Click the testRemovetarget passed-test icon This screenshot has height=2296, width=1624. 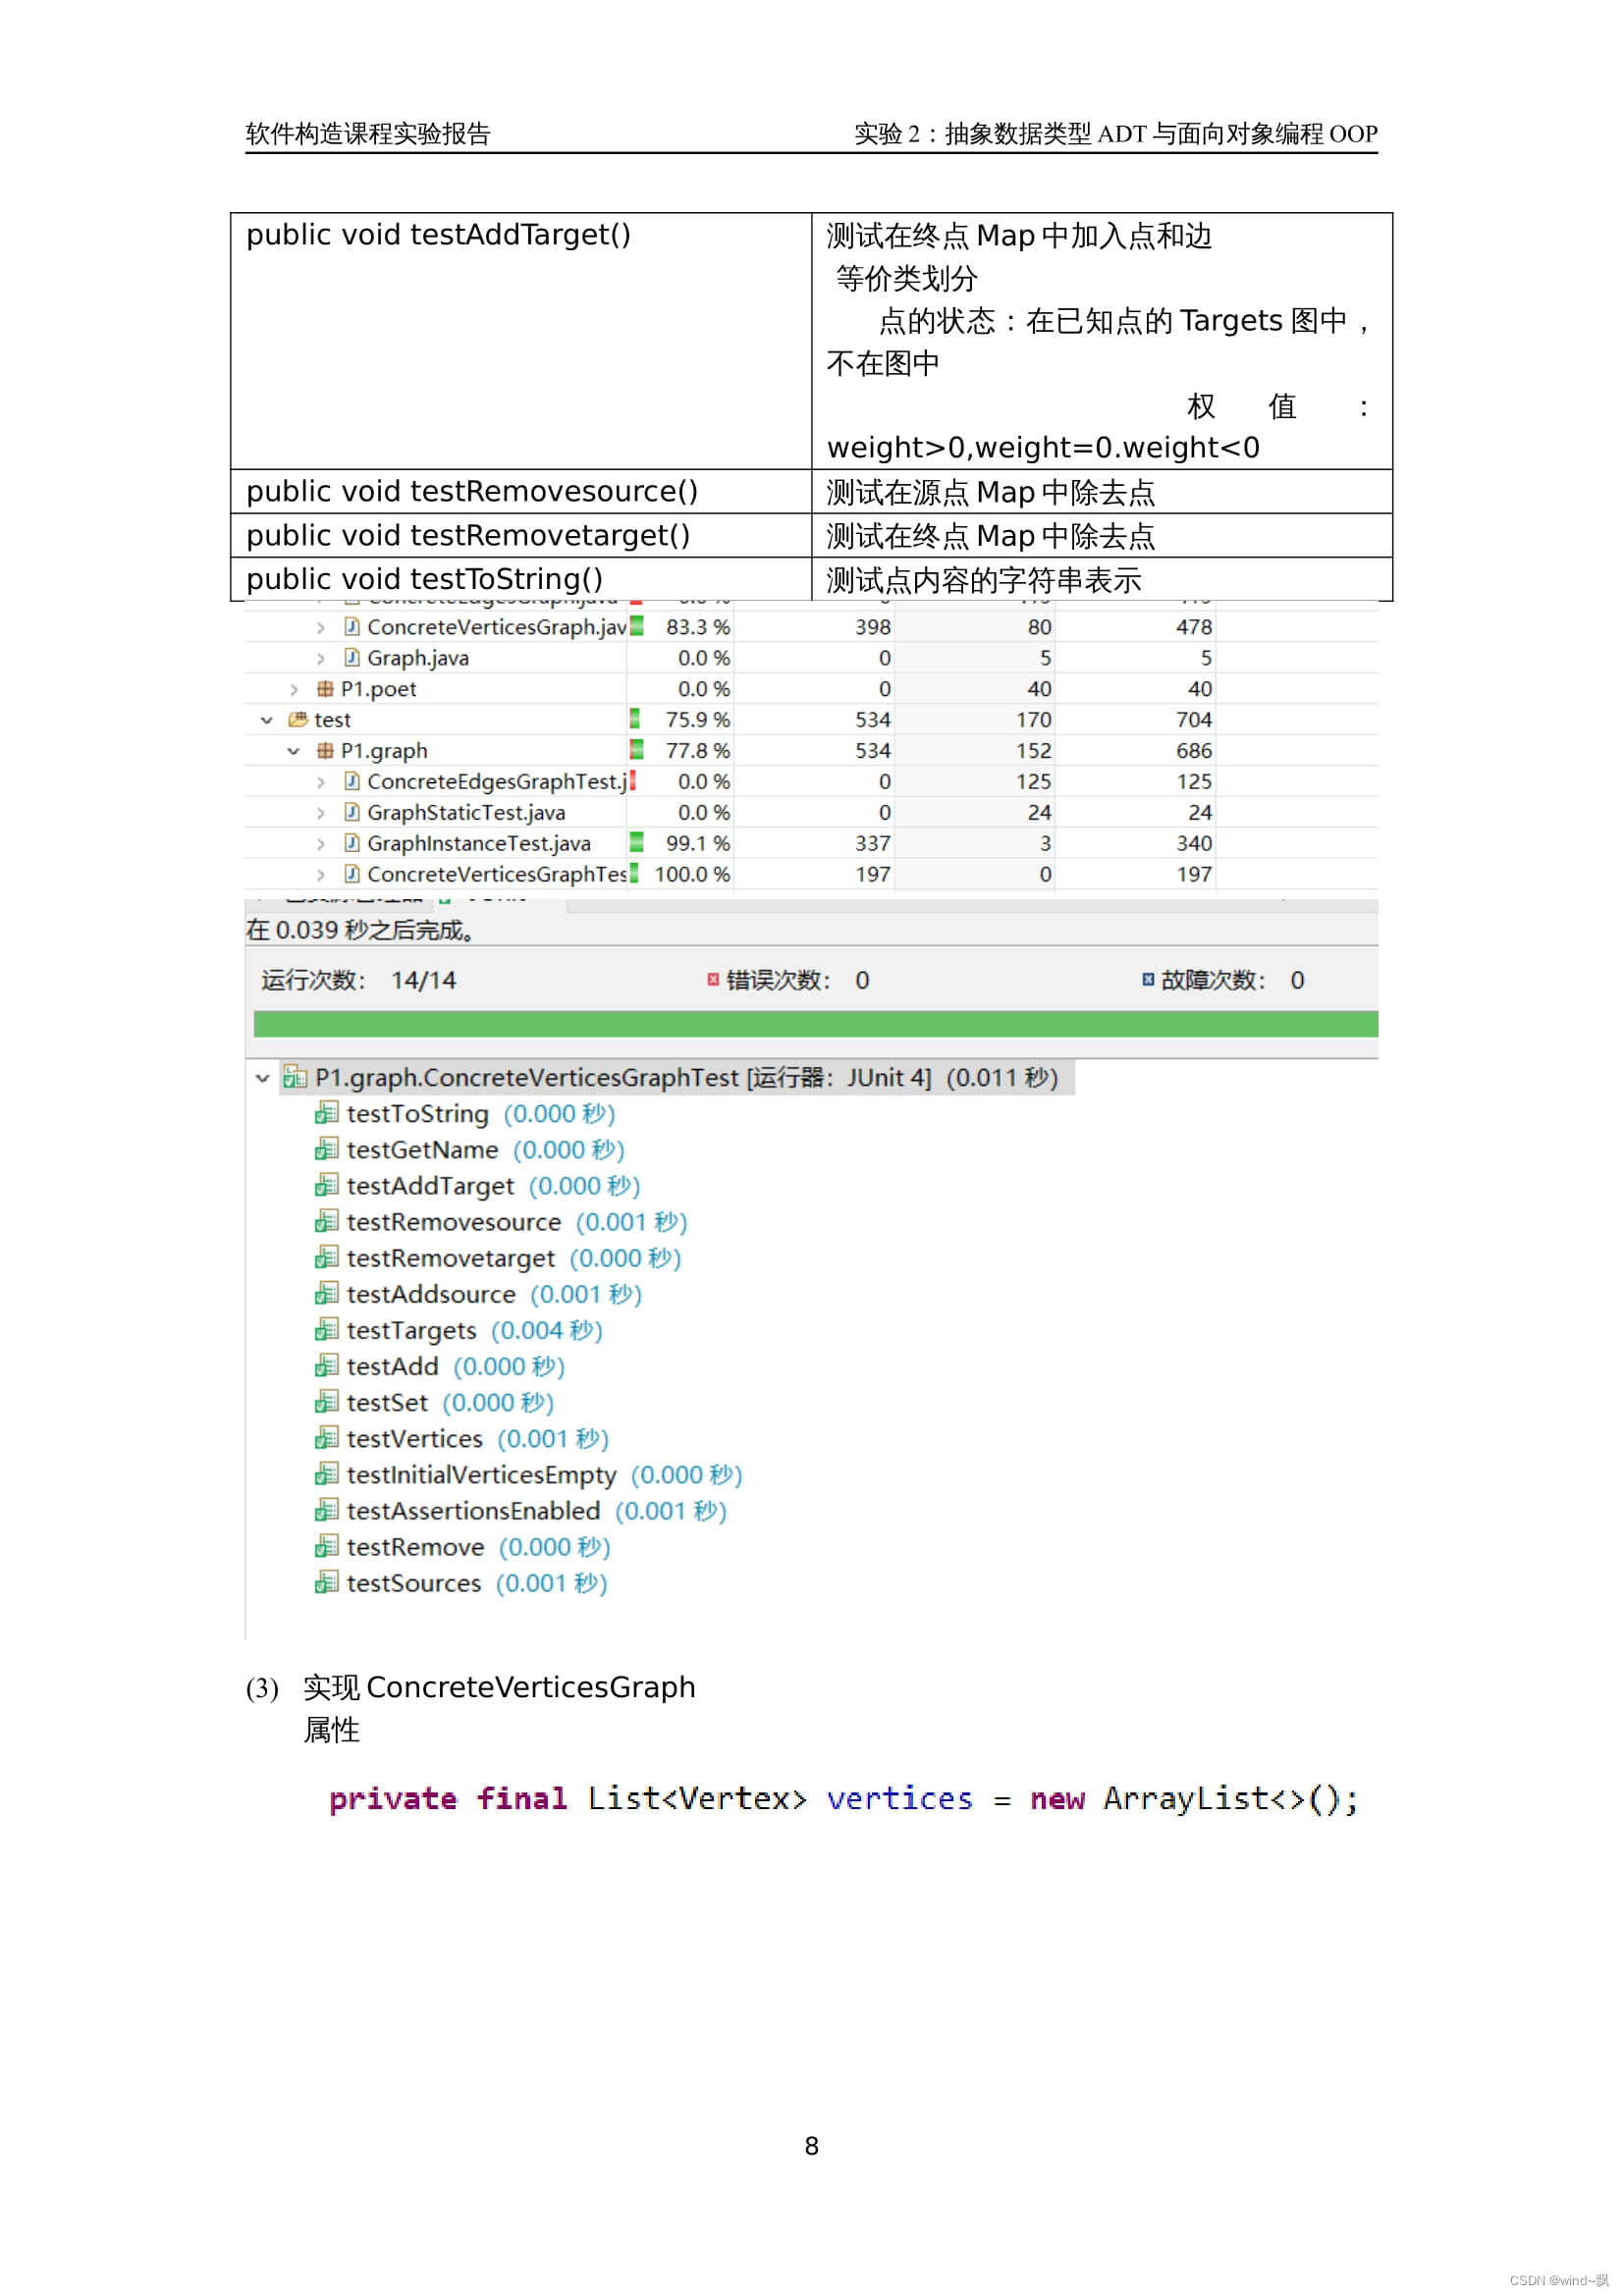click(x=327, y=1259)
